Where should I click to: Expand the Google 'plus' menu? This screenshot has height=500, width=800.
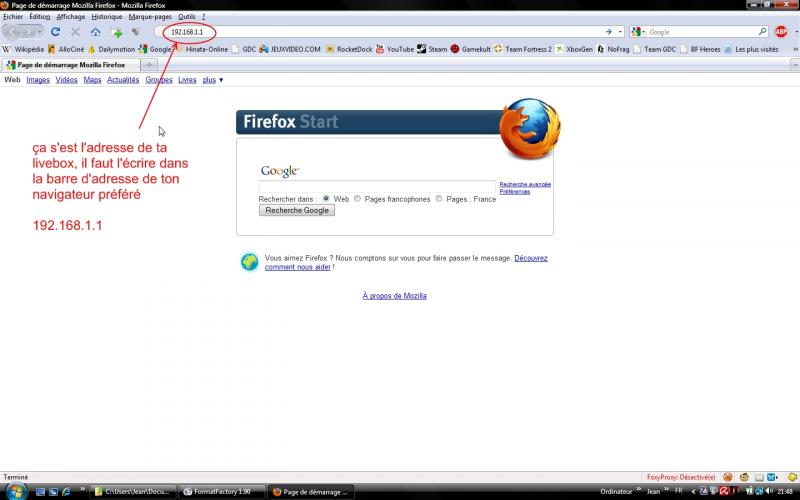pyautogui.click(x=213, y=80)
